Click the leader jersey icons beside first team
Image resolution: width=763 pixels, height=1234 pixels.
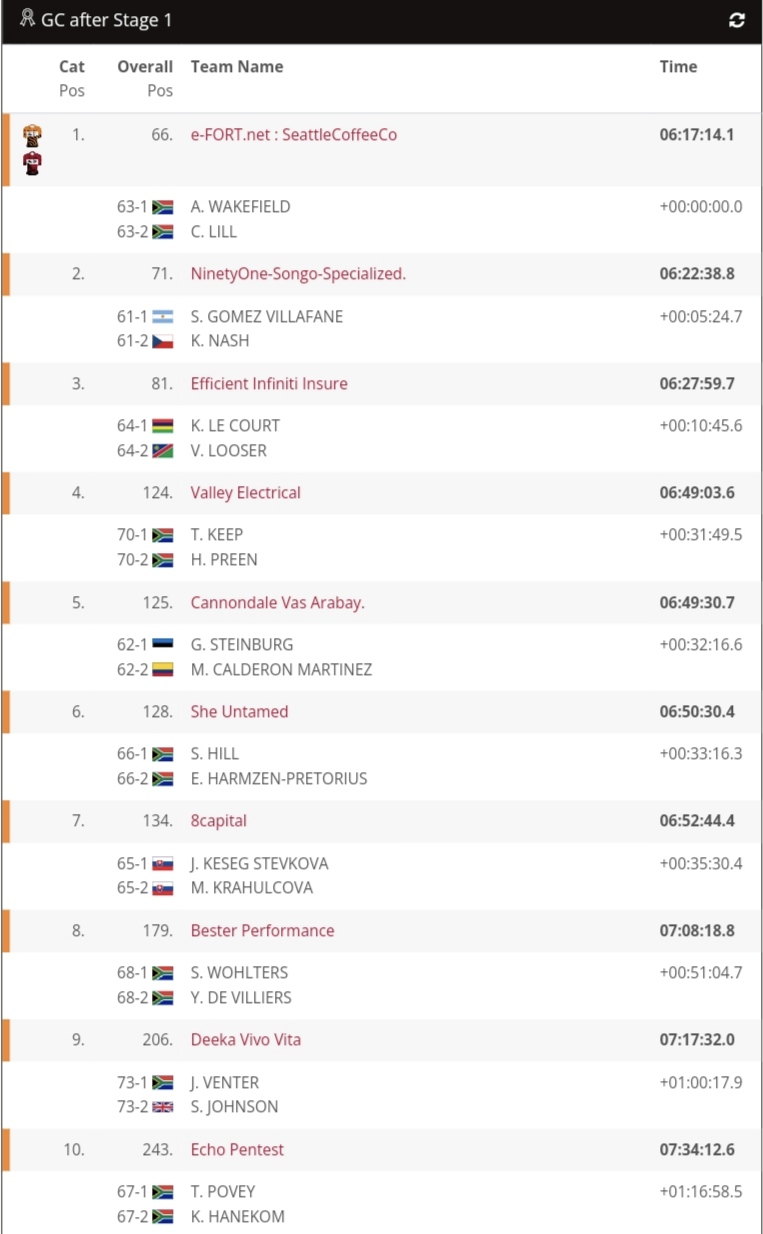[x=32, y=149]
